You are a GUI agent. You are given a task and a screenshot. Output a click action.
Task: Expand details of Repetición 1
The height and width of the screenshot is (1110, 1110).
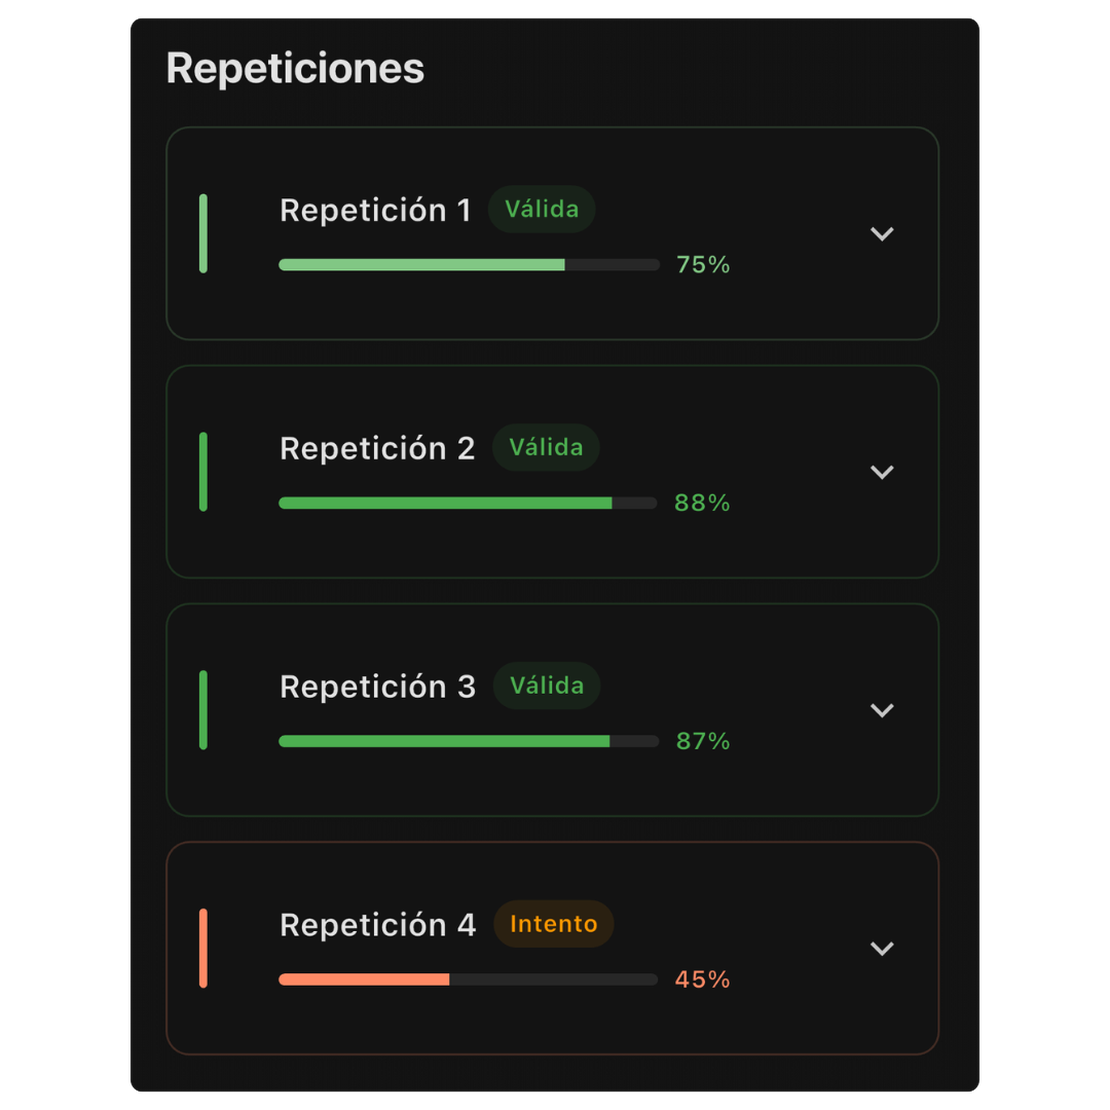click(x=883, y=233)
